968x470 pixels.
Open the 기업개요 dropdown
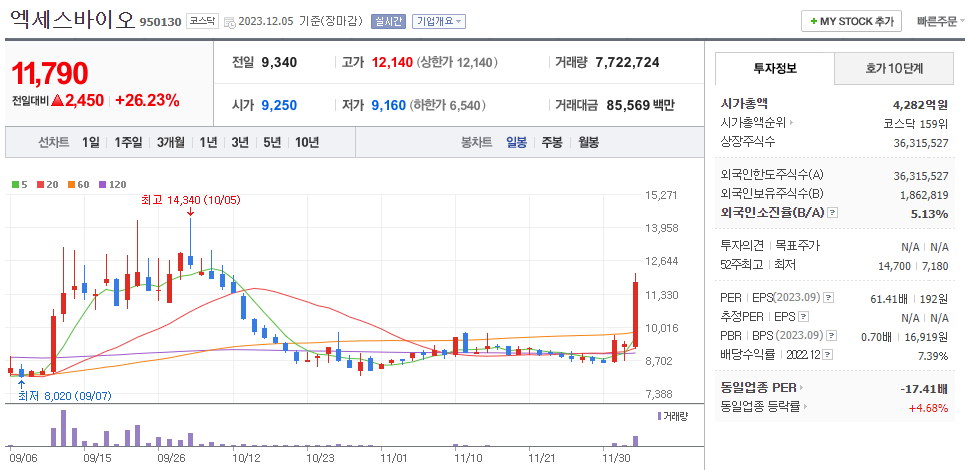click(x=439, y=21)
